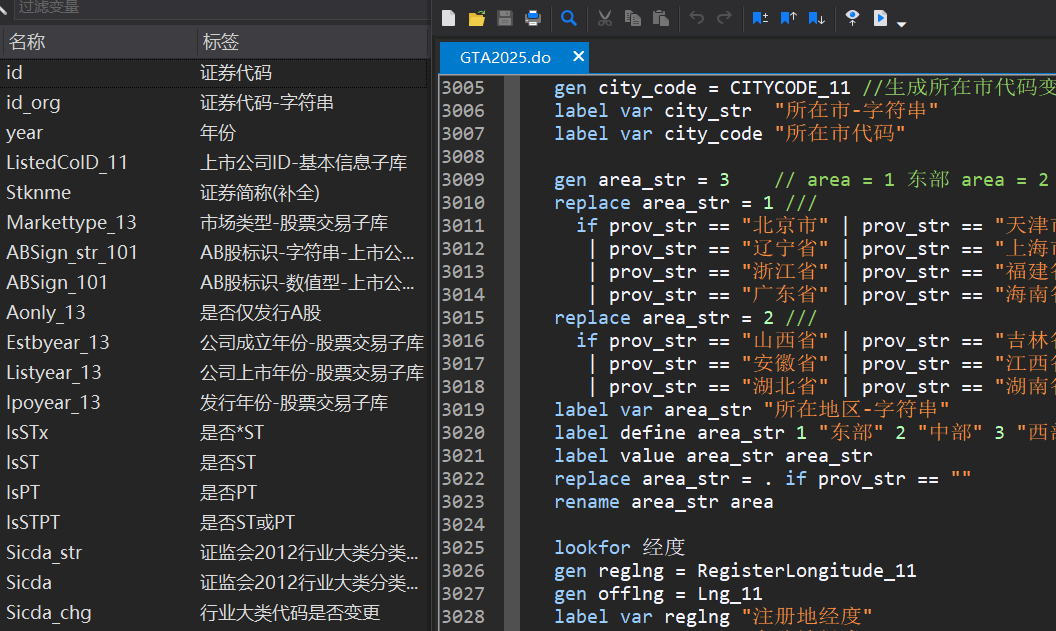
Task: Click the label 证券简称(补全)
Action: (259, 193)
